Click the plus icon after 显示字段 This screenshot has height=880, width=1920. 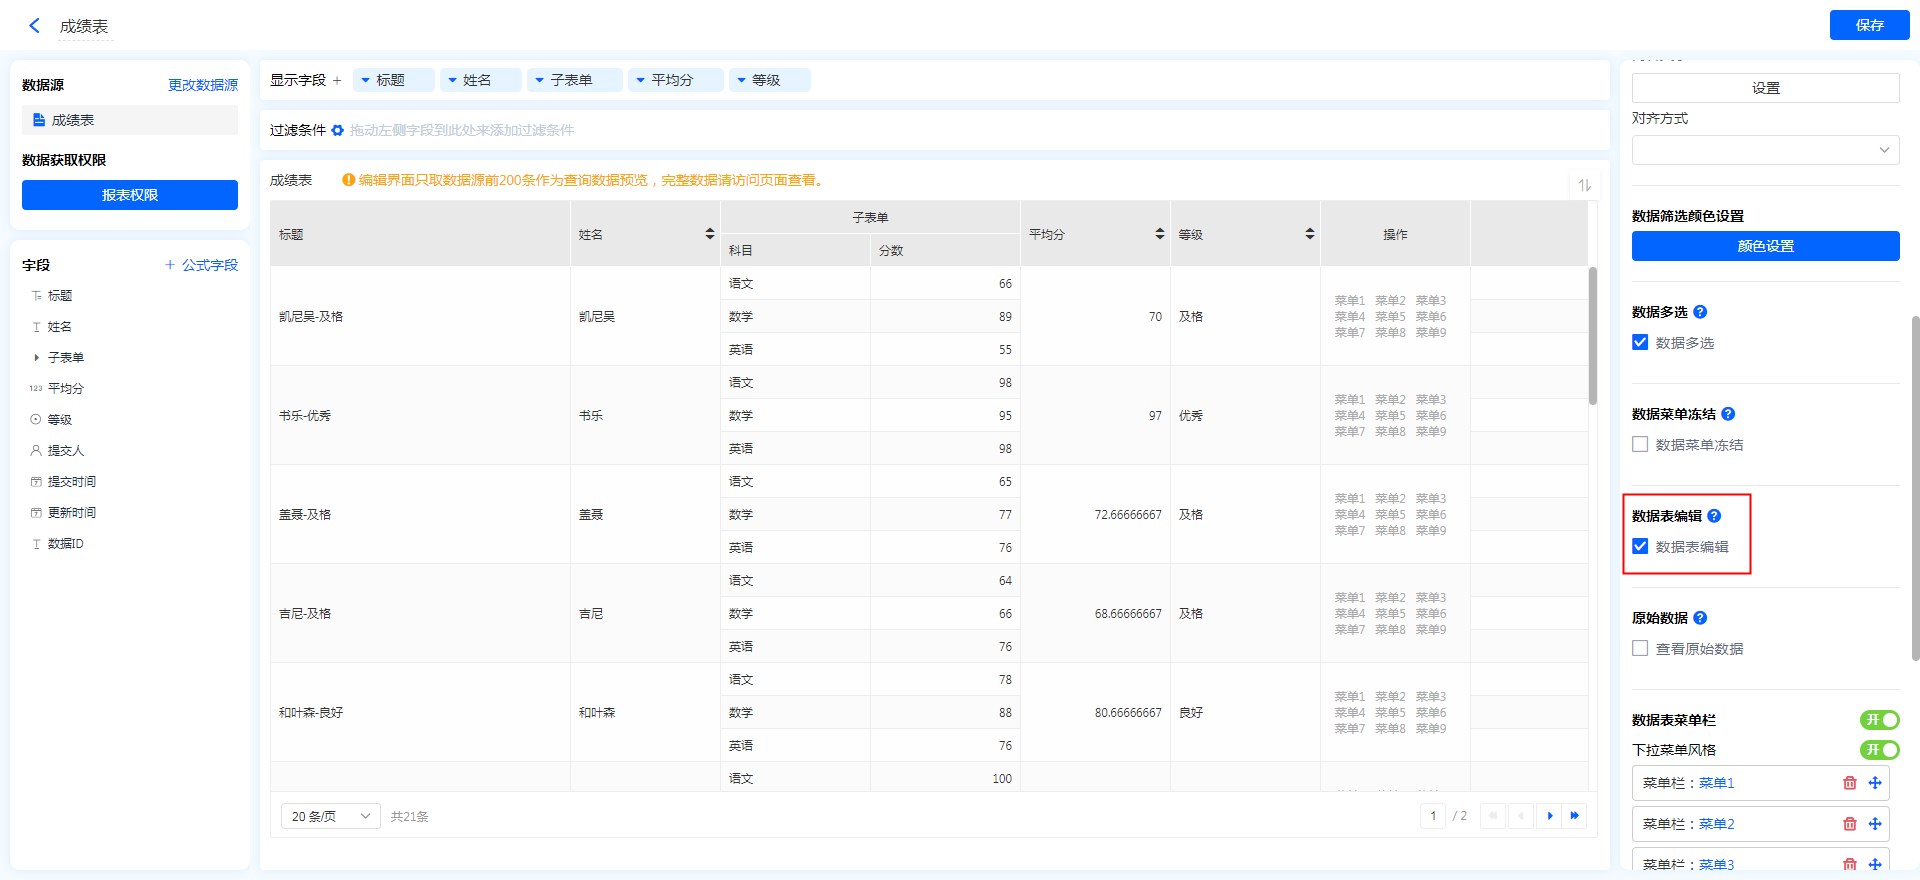pyautogui.click(x=337, y=80)
